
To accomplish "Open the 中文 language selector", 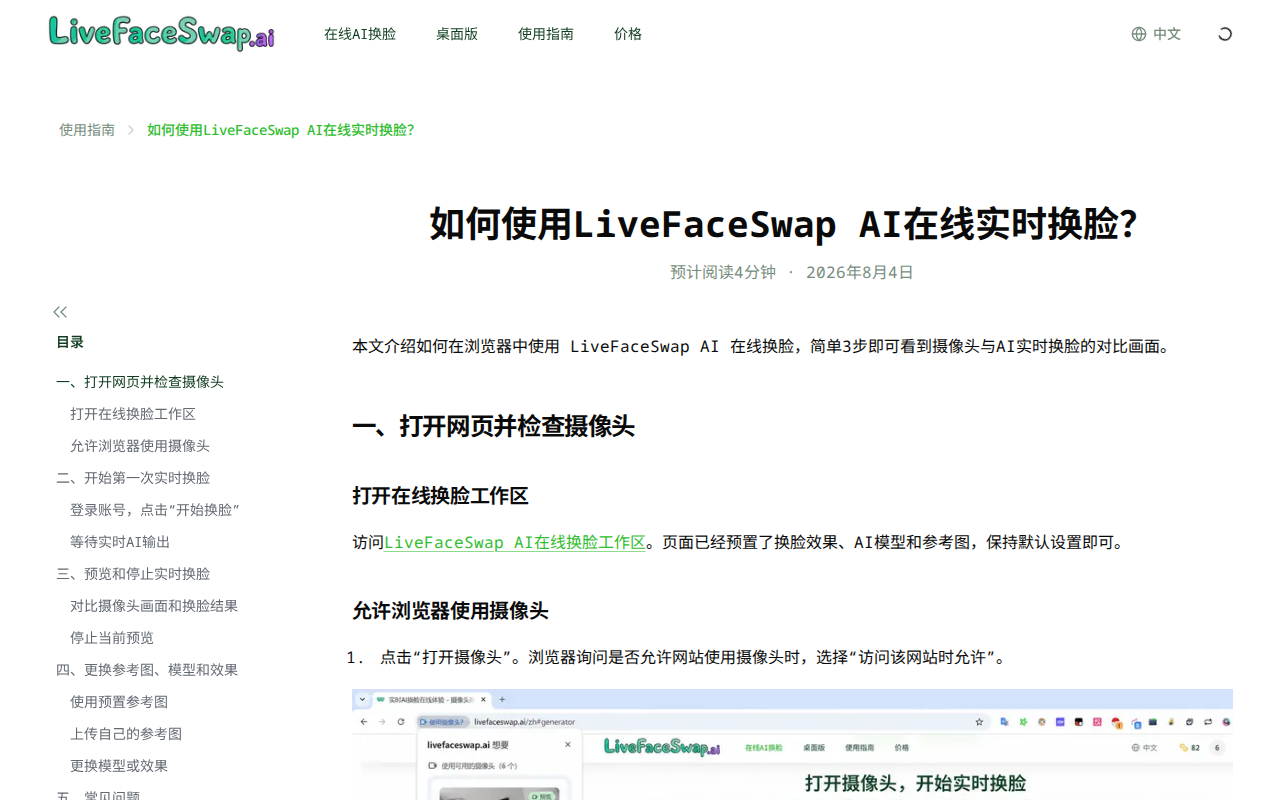I will [1156, 34].
